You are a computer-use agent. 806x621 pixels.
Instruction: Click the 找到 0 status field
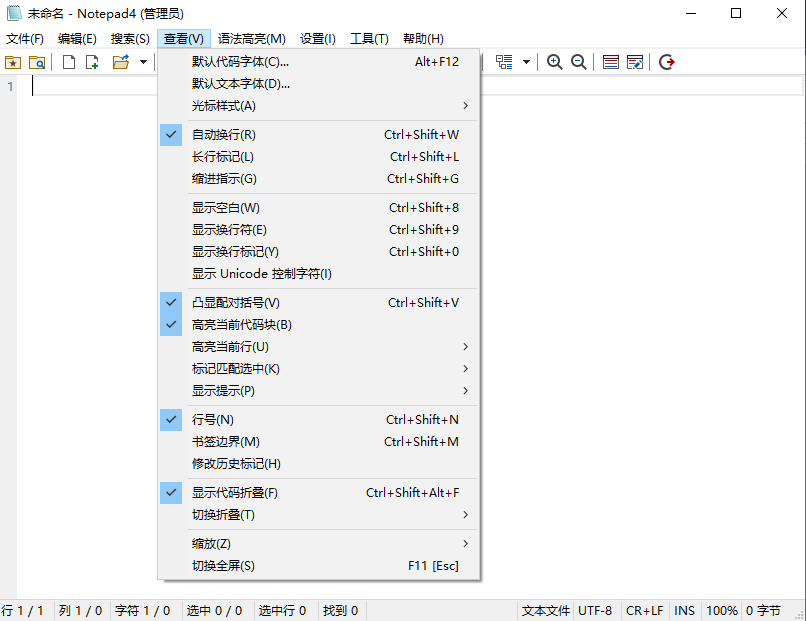tap(340, 611)
